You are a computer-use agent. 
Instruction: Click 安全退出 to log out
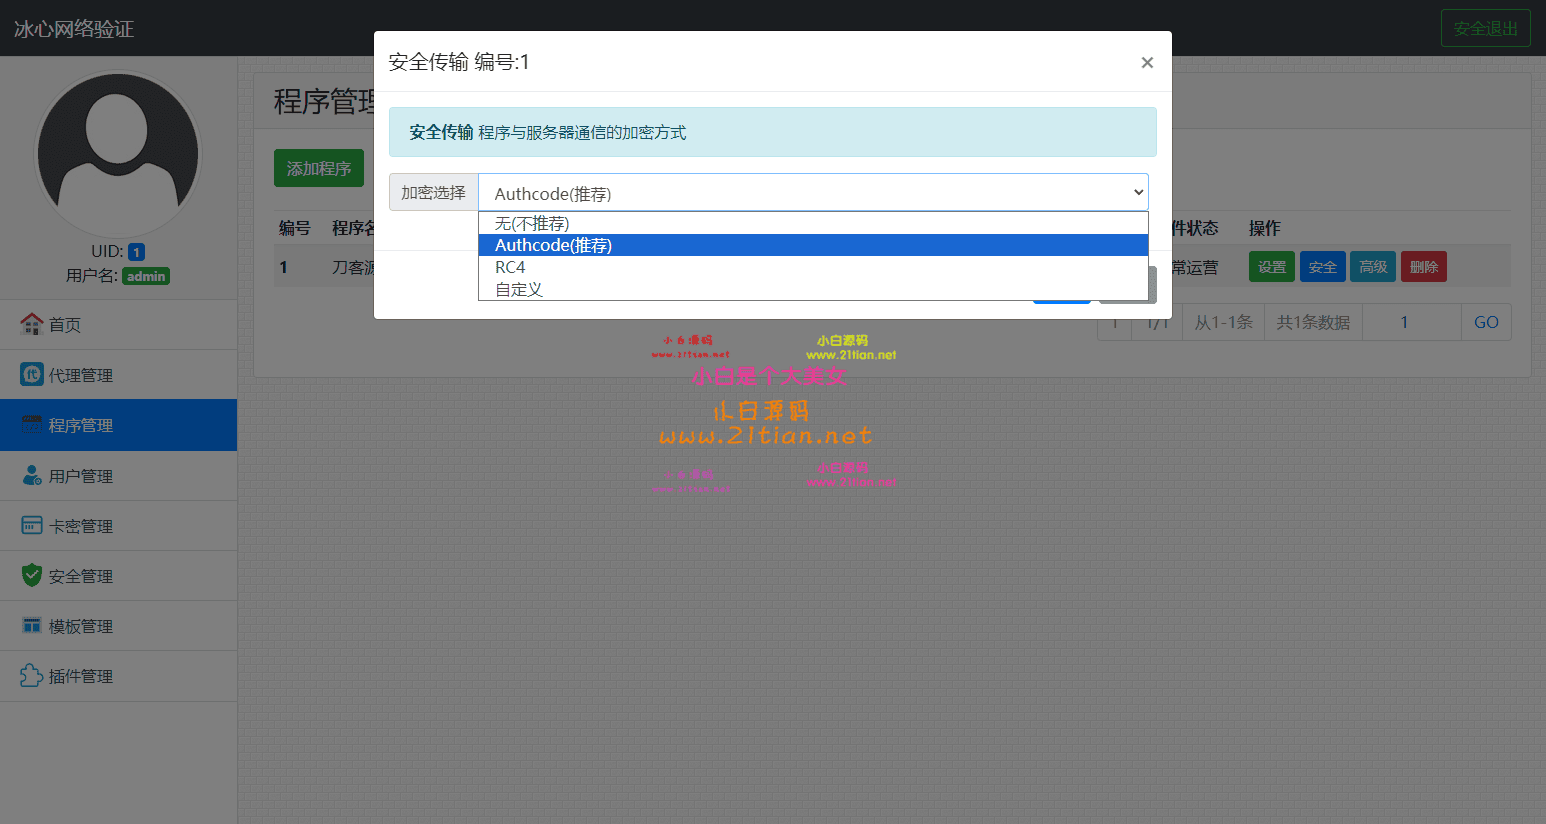(1485, 28)
